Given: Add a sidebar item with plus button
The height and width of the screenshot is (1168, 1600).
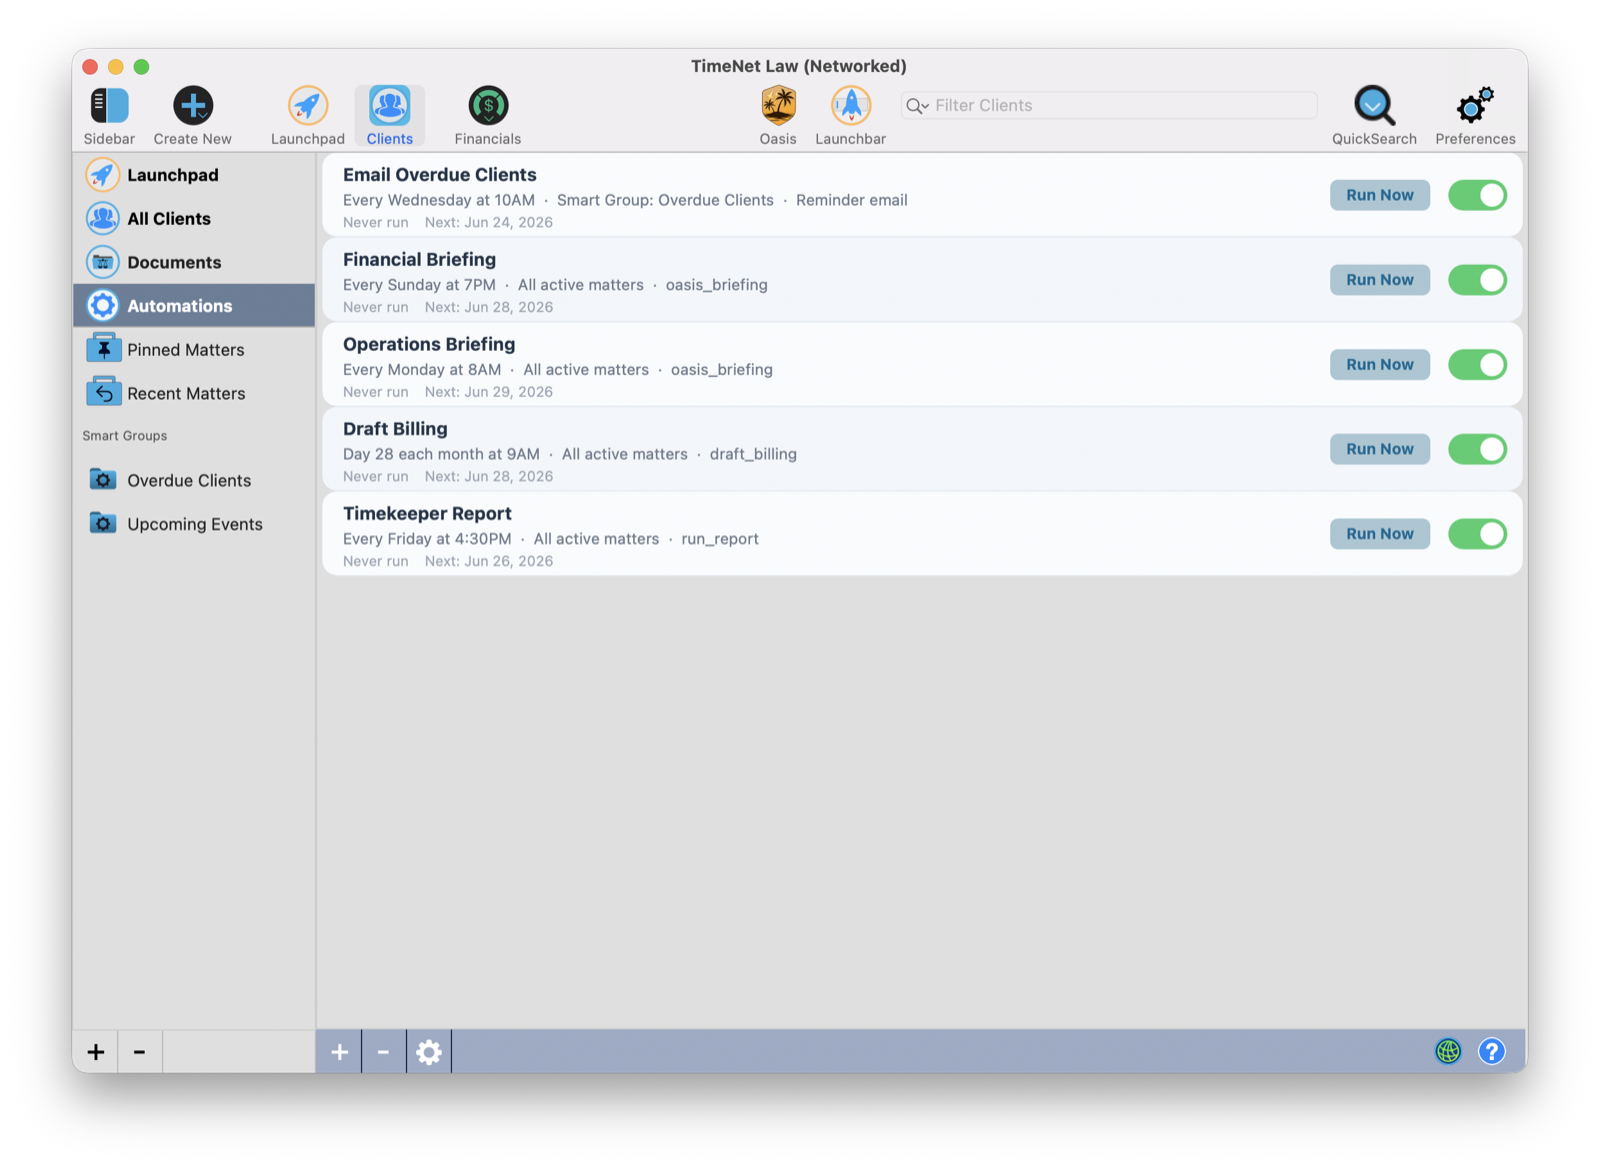Looking at the screenshot, I should [95, 1052].
